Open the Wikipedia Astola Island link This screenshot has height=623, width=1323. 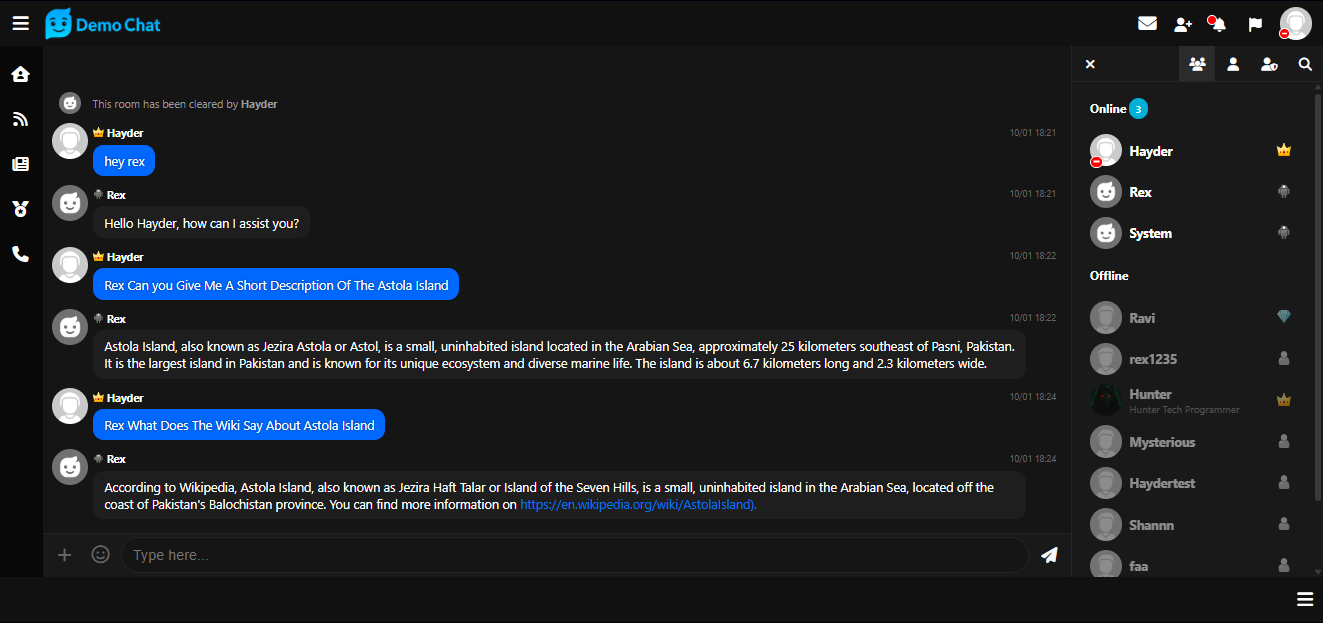(x=638, y=505)
